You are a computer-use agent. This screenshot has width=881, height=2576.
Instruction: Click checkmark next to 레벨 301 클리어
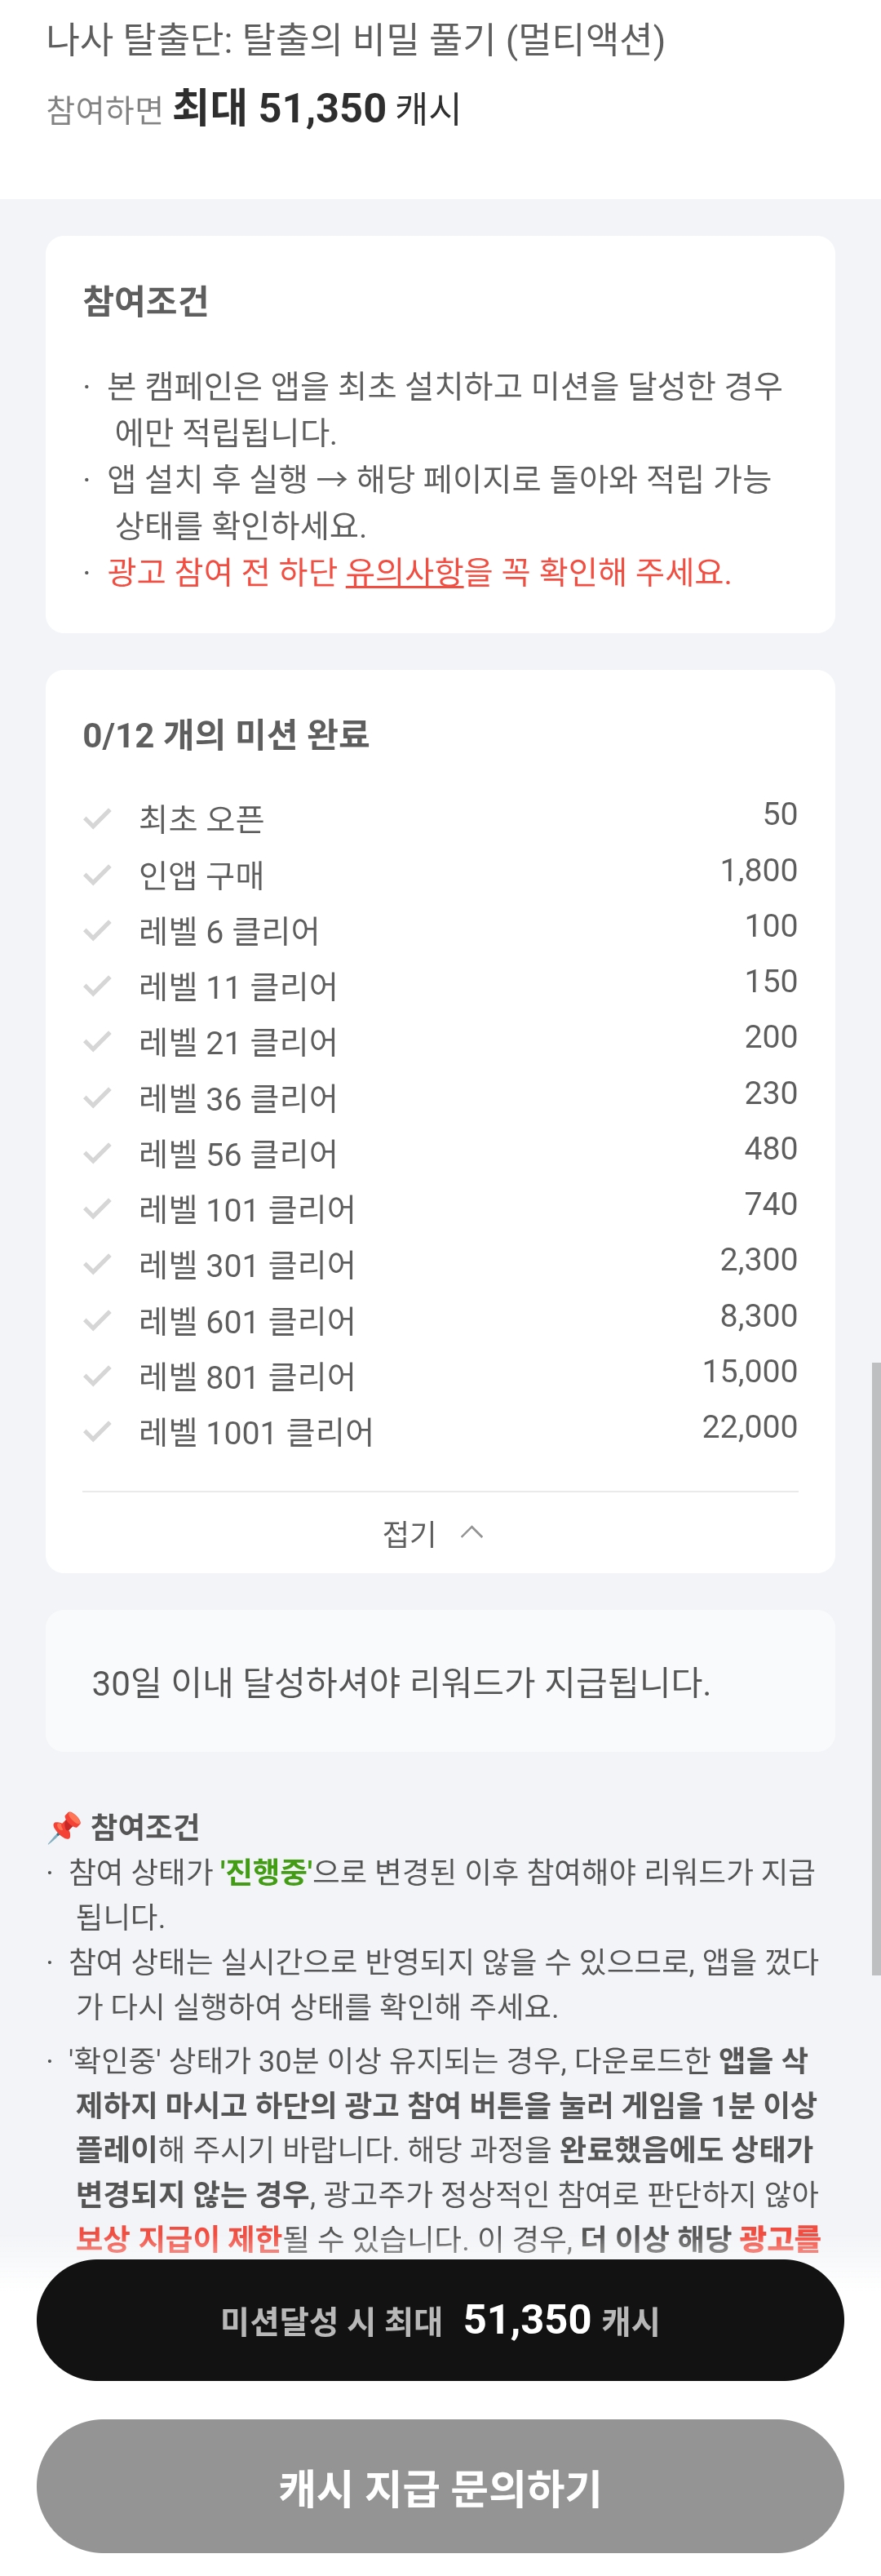tap(97, 1265)
